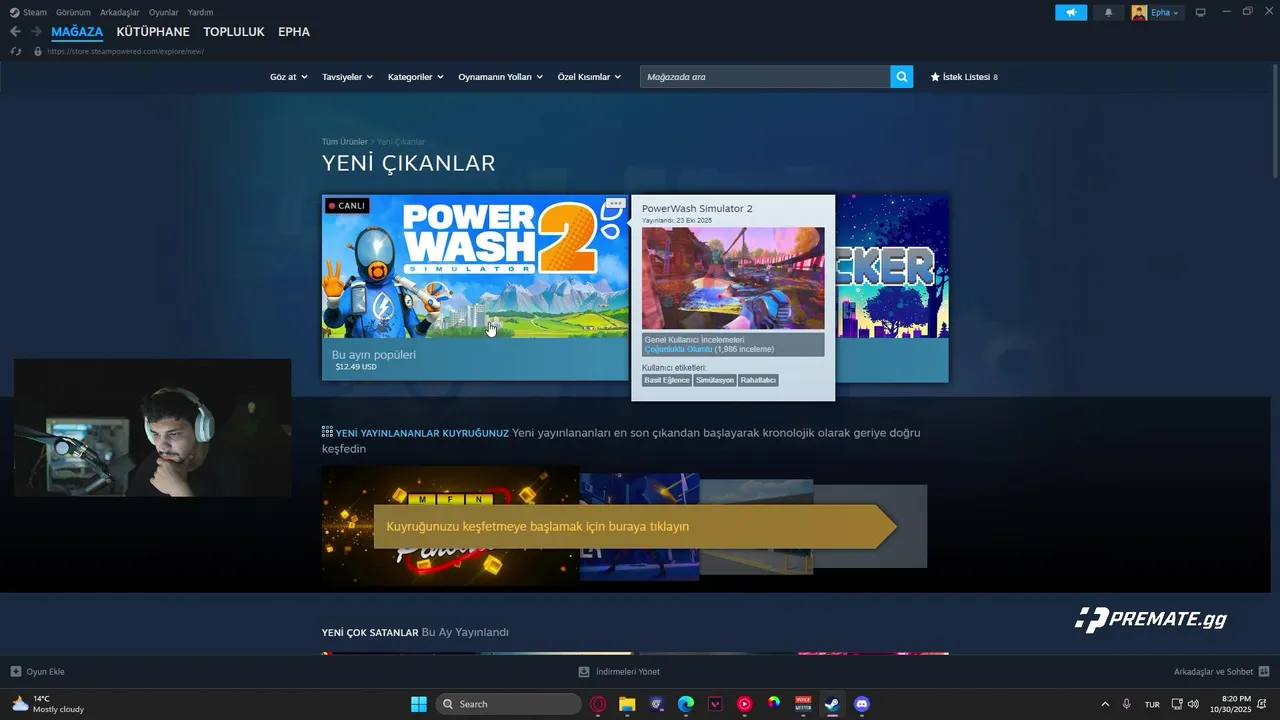This screenshot has width=1280, height=720.
Task: Open İndirmeleri Yönet downloads manager
Action: [619, 672]
